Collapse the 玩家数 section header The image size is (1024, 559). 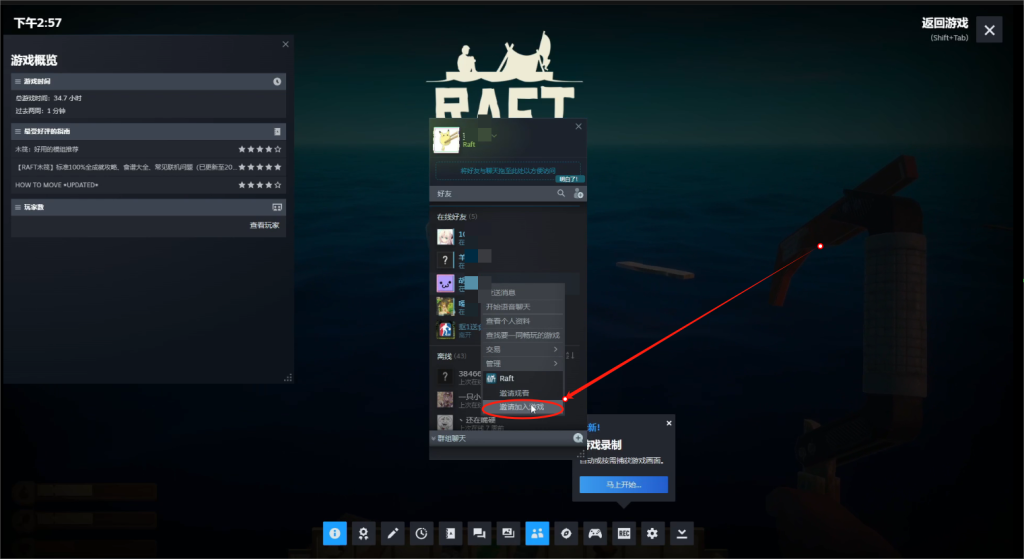[148, 207]
